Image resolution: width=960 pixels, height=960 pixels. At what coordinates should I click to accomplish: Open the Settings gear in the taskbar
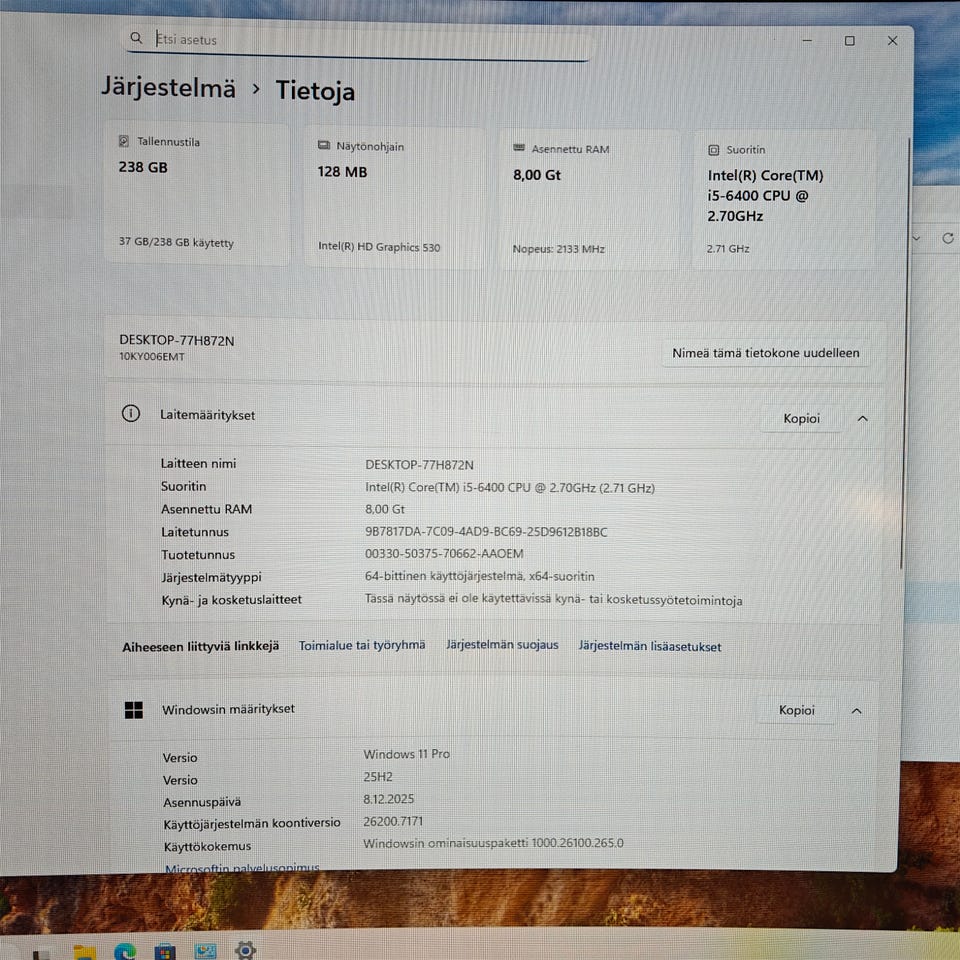[x=245, y=950]
